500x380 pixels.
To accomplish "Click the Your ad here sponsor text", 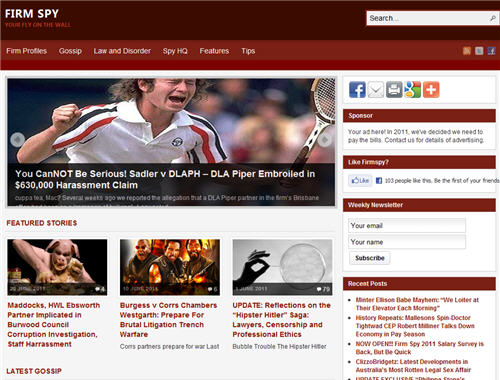I will (x=416, y=136).
